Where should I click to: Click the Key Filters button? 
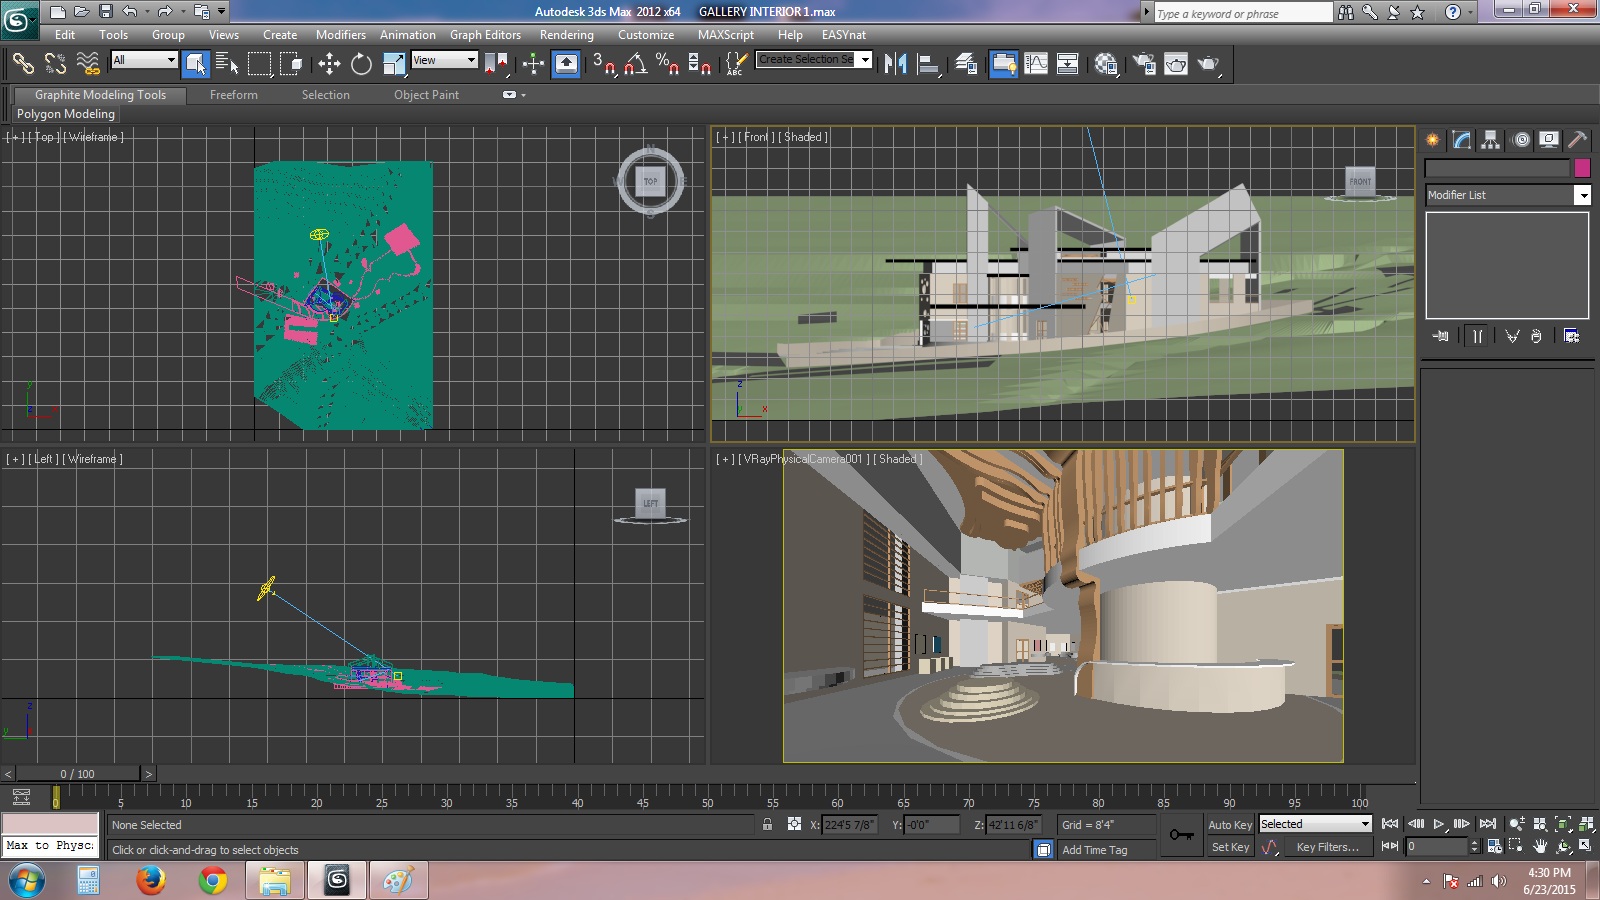[x=1327, y=847]
